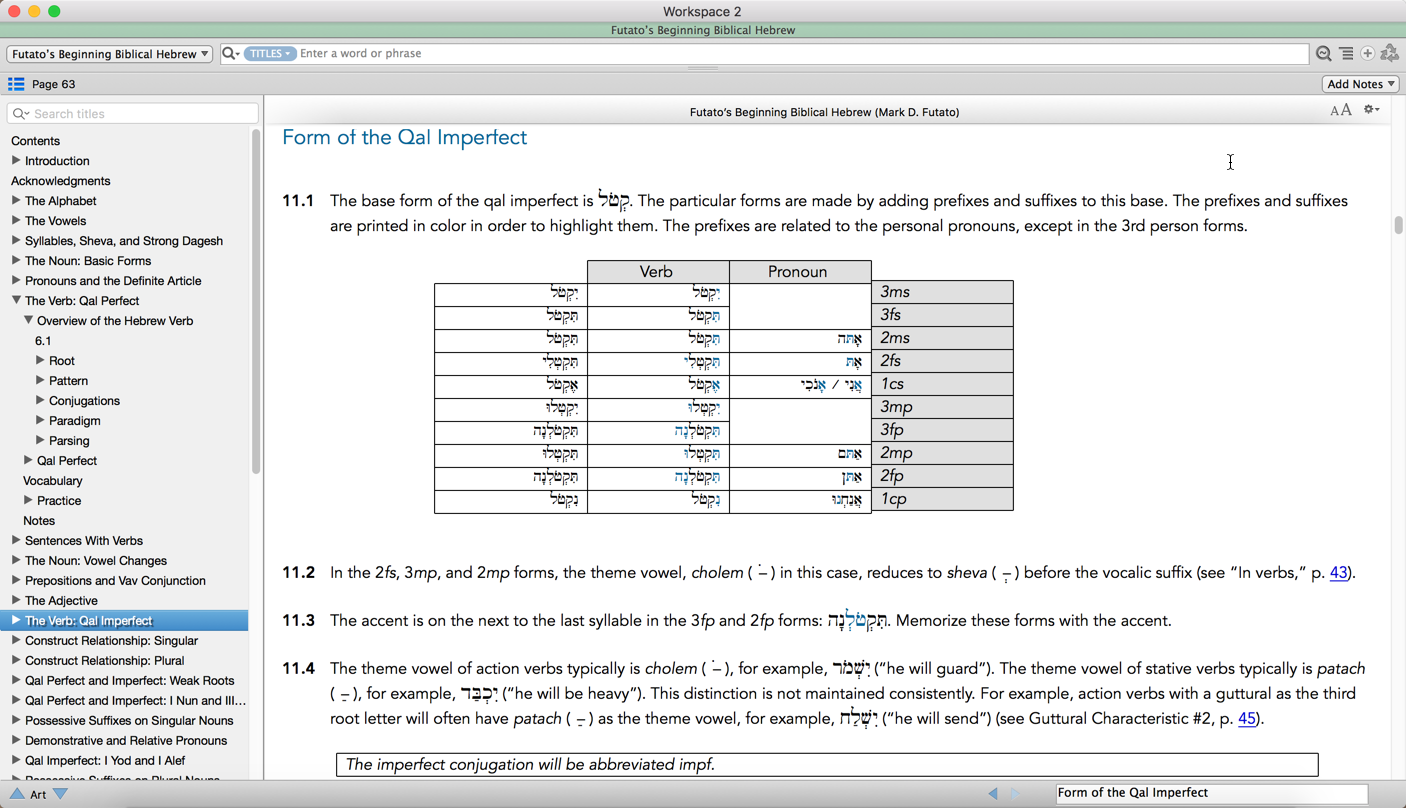1406x808 pixels.
Task: Expand The Vowels chapter
Action: pos(16,220)
